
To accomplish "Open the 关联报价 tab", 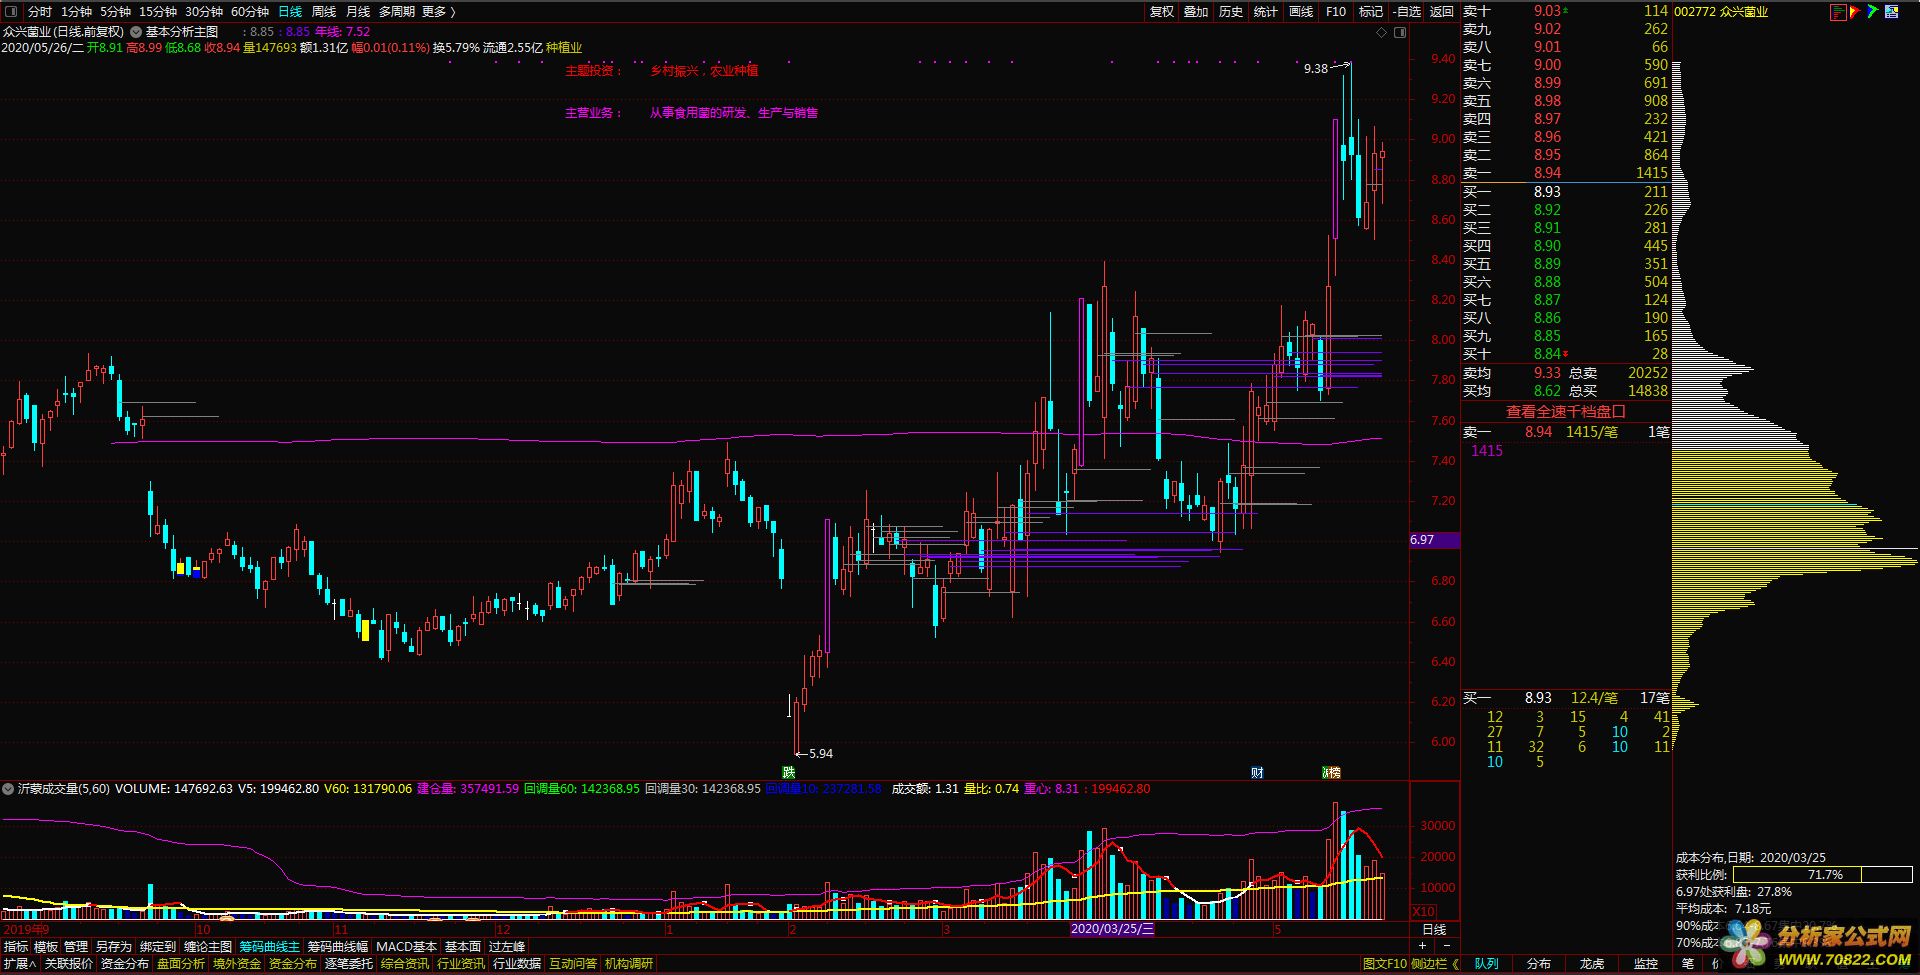I will click(69, 964).
